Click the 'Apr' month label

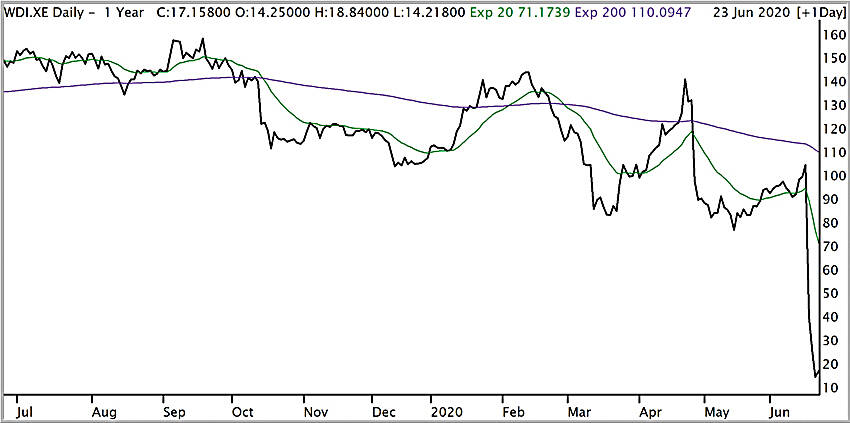coord(650,412)
